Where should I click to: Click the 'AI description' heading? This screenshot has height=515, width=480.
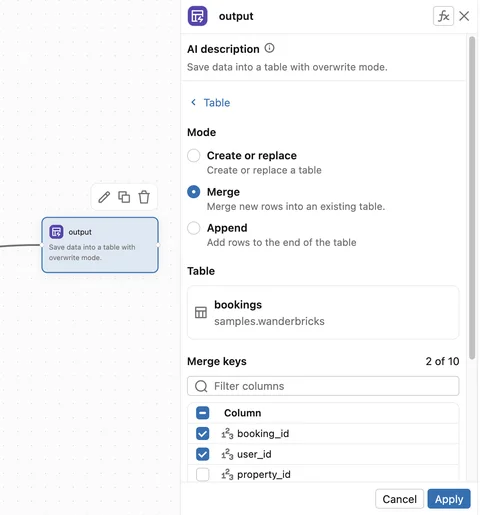223,49
